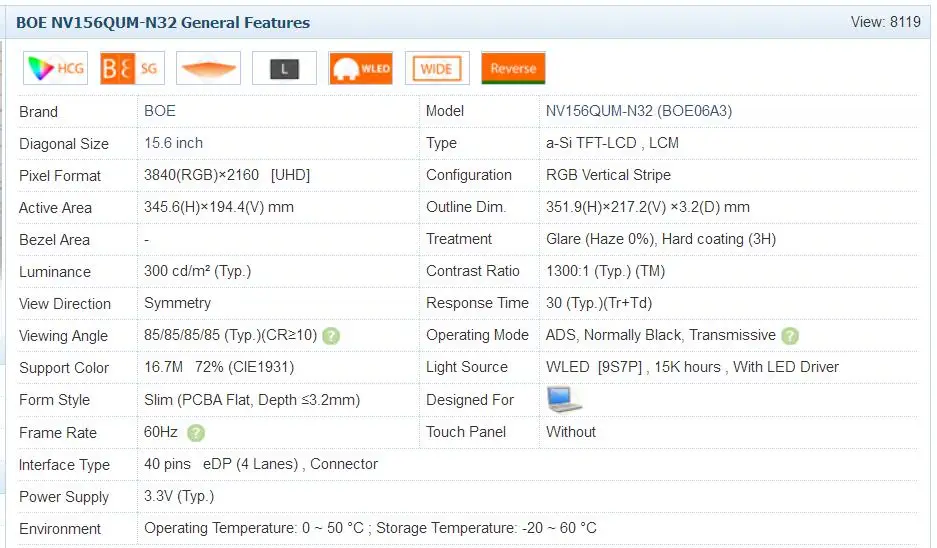Open help icon beside 60Hz frame rate

[x=195, y=433]
